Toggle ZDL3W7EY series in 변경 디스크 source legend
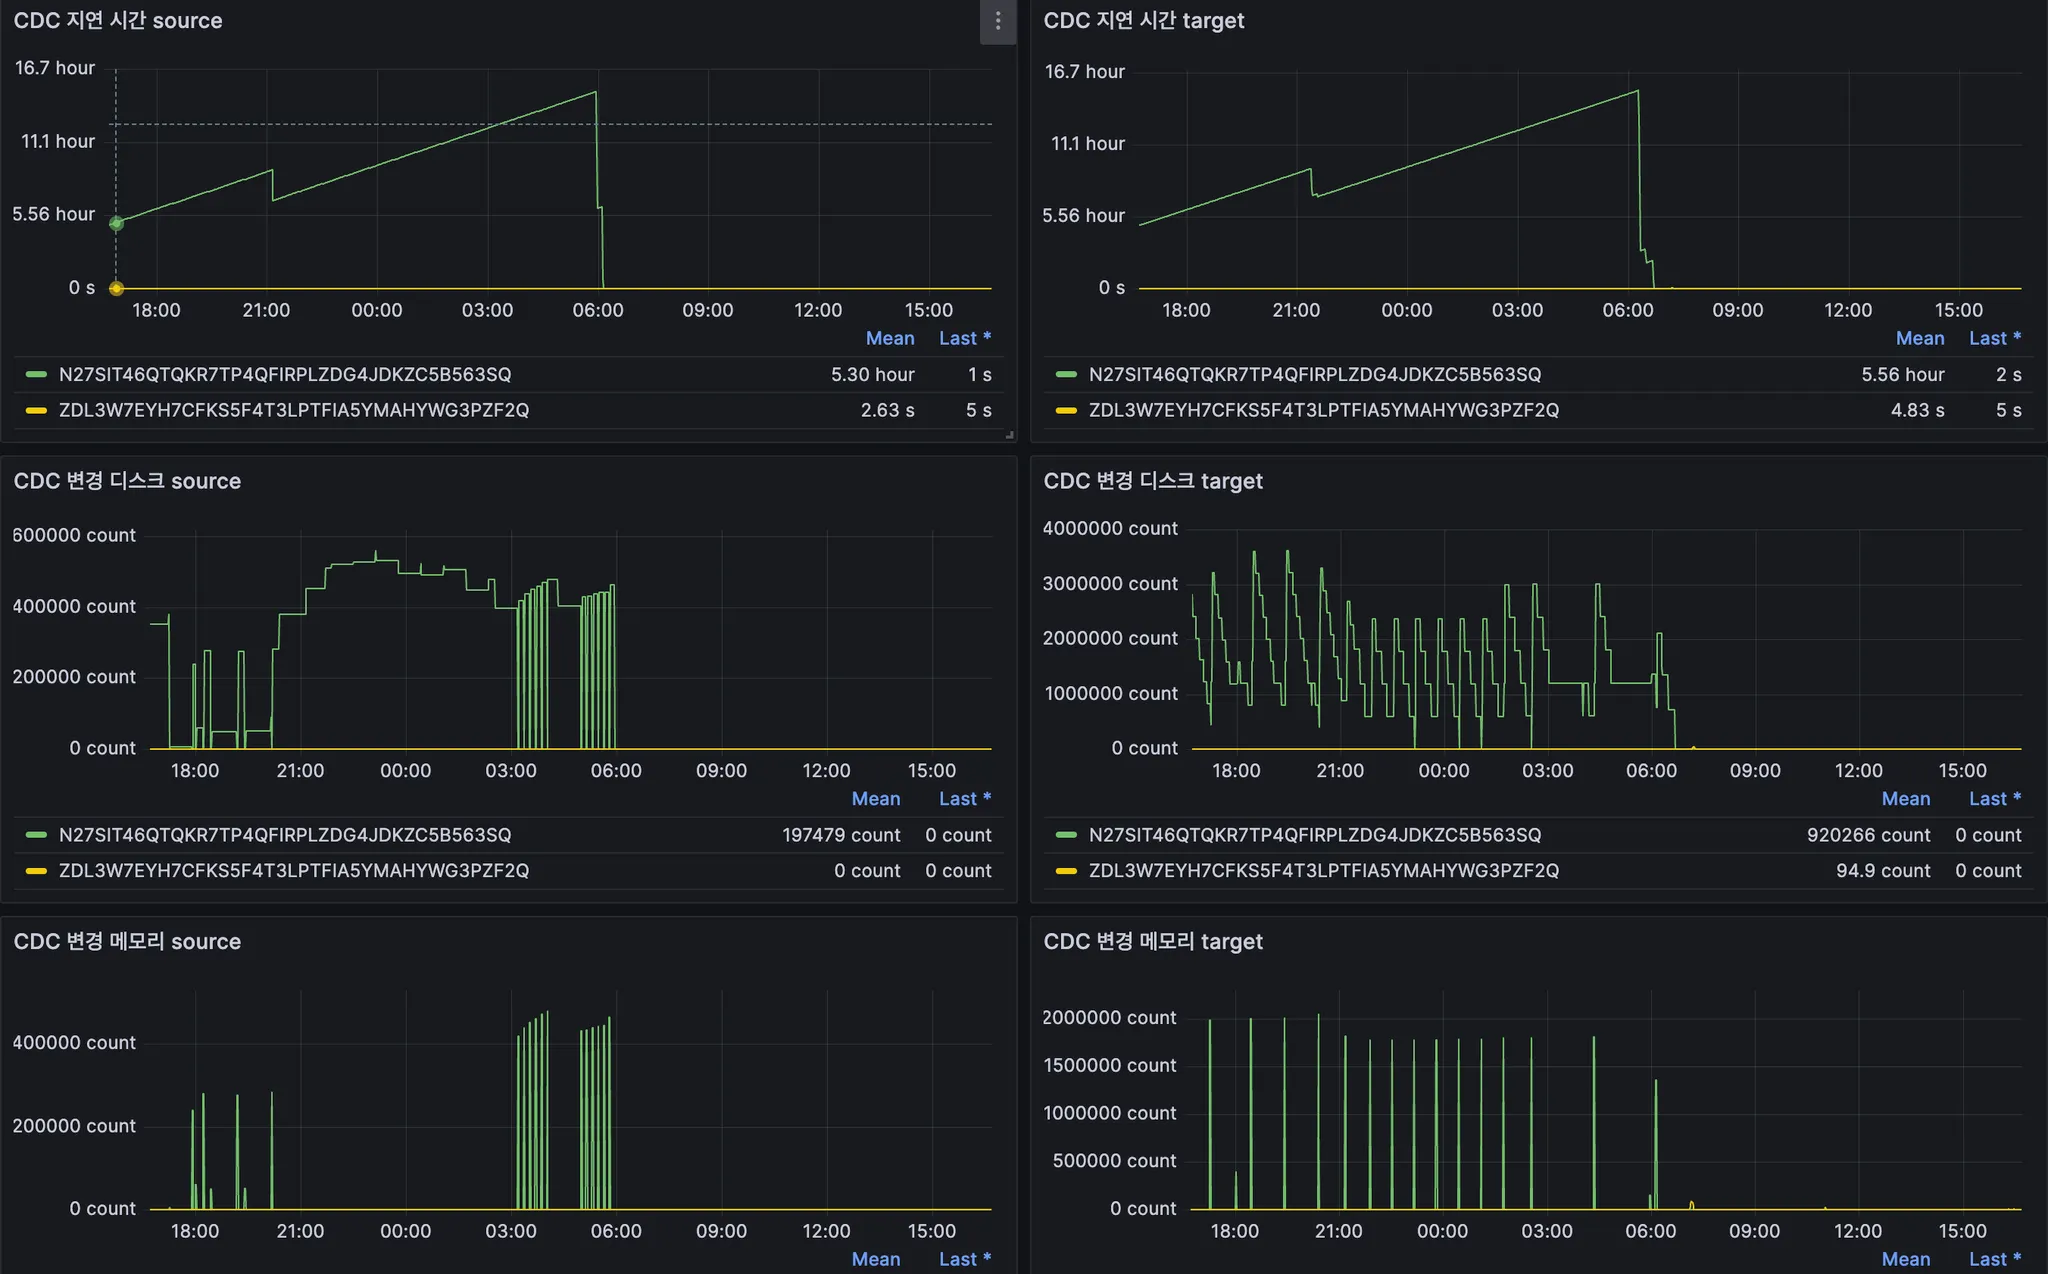The height and width of the screenshot is (1274, 2048). click(293, 871)
